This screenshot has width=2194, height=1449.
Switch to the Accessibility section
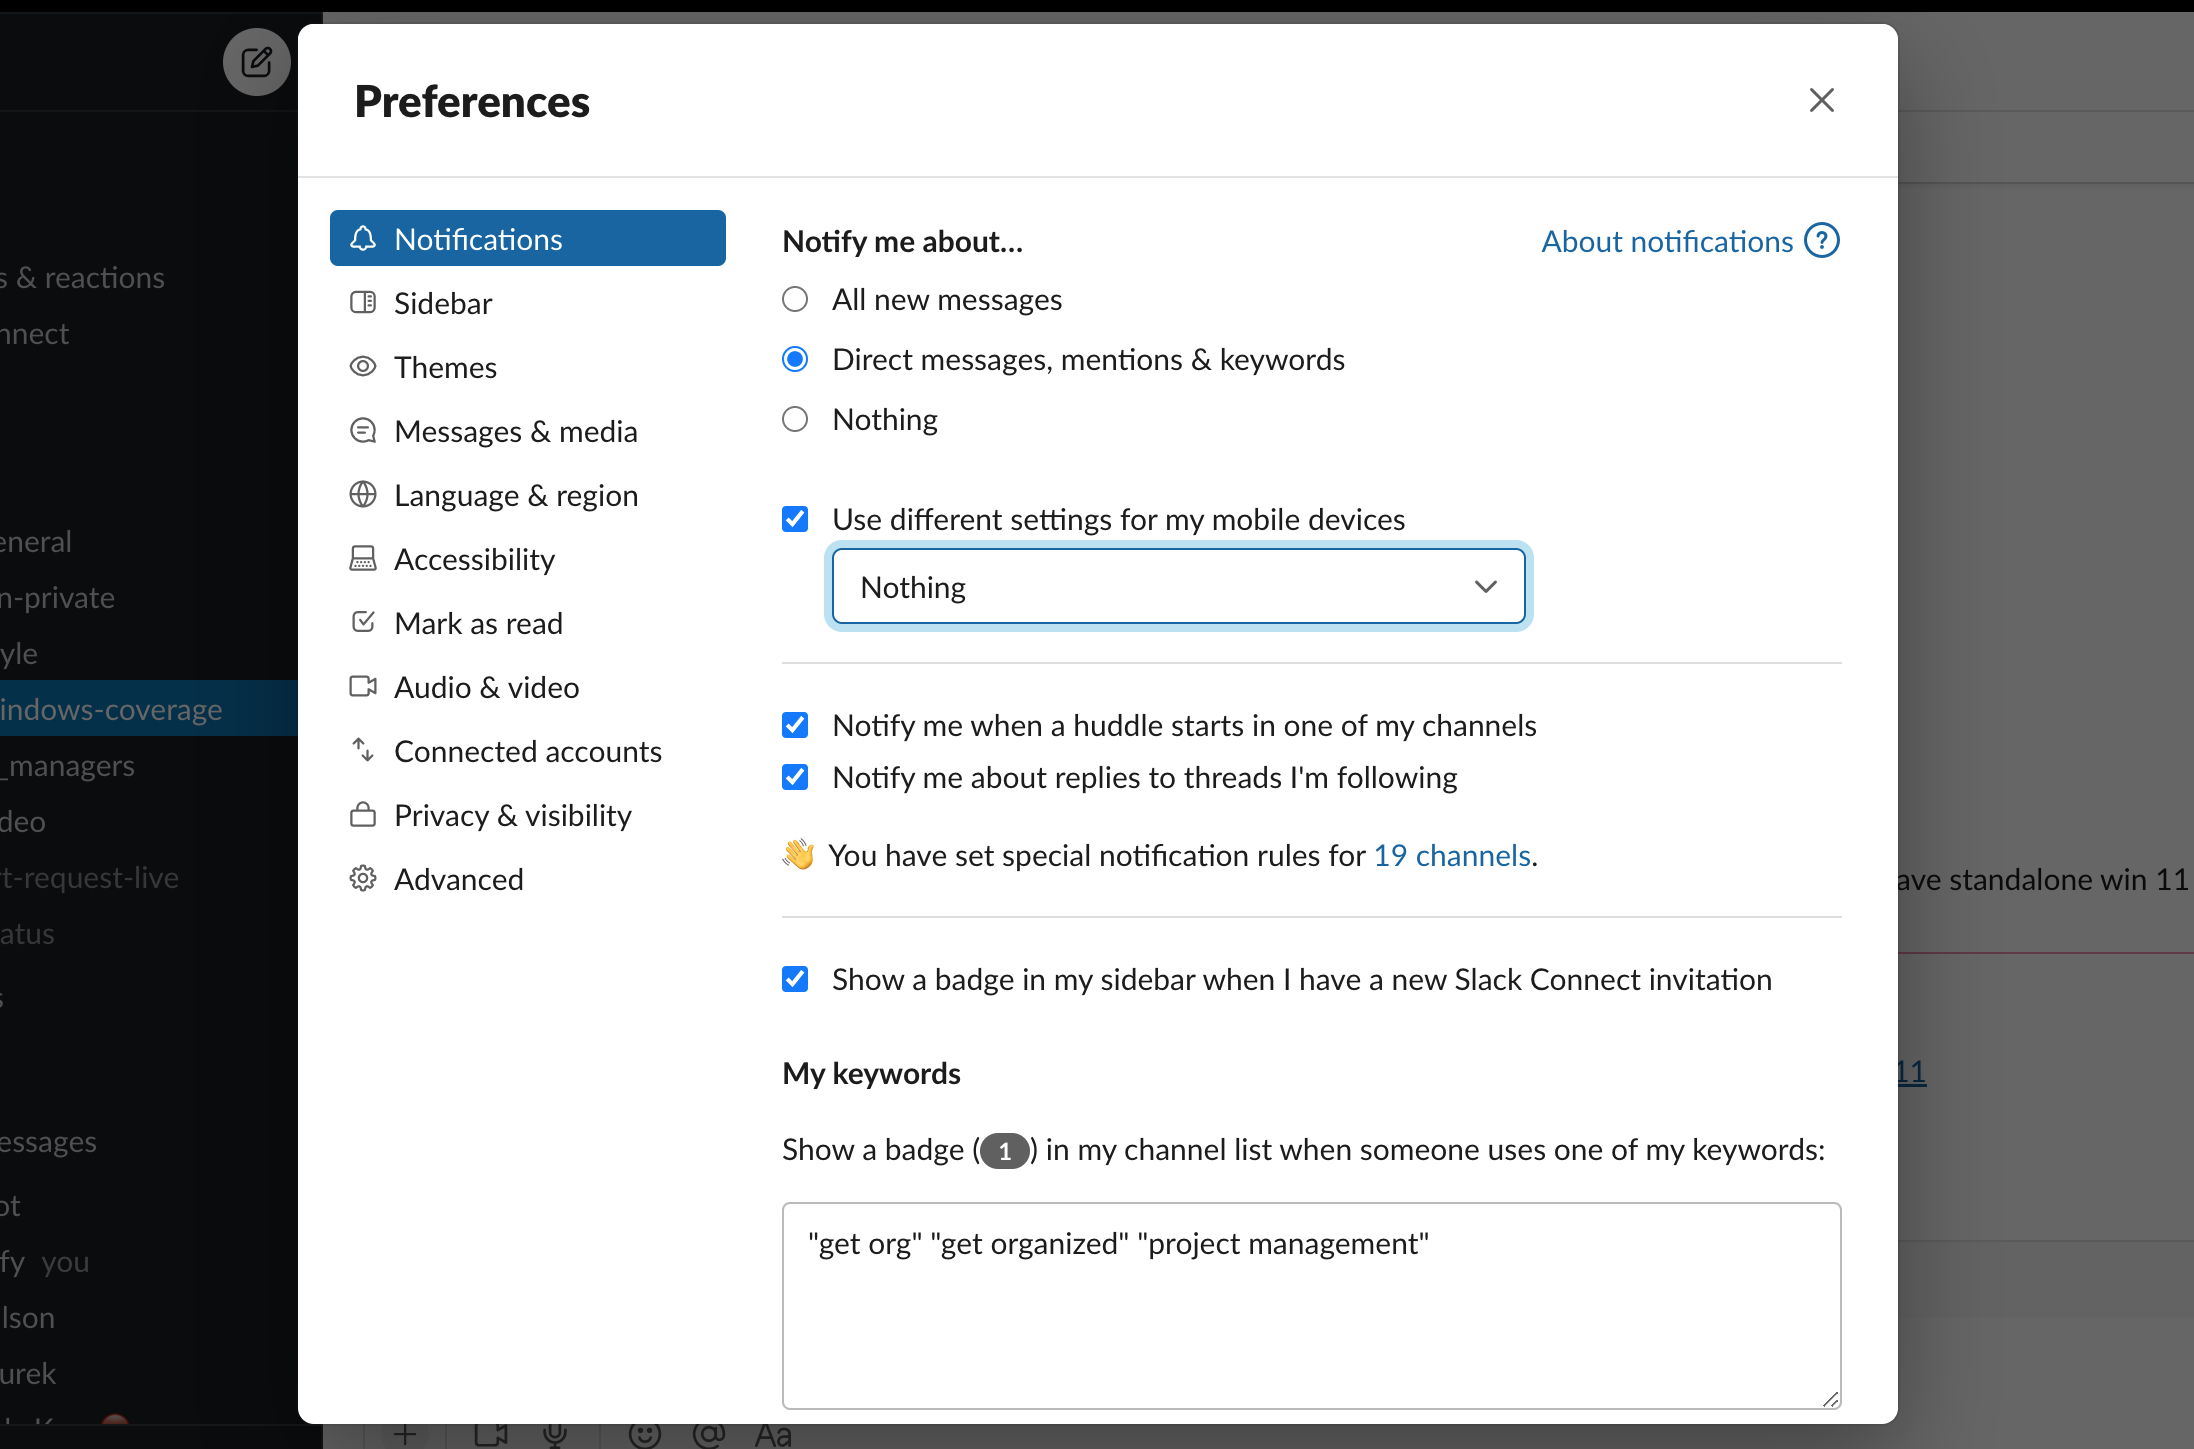pos(474,558)
